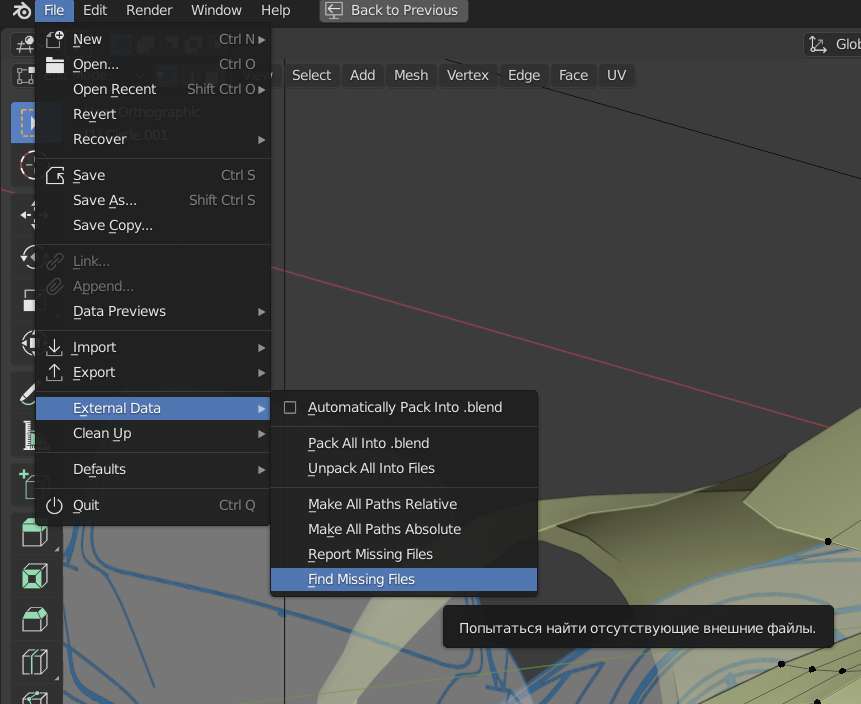Click the New file icon

point(55,40)
